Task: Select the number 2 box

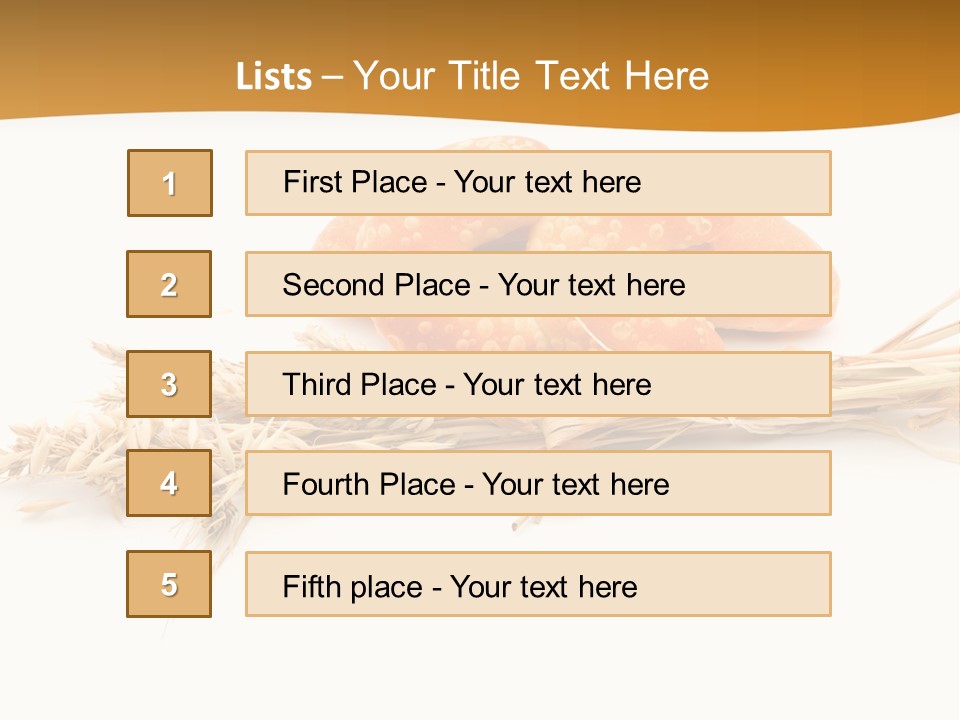Action: [x=169, y=284]
